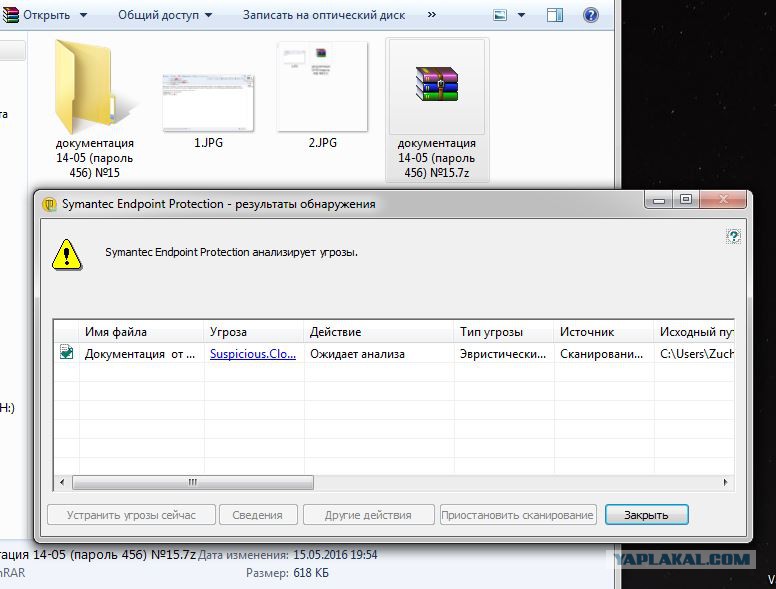The image size is (776, 589).
Task: Sort by the Действие column header
Action: [379, 332]
